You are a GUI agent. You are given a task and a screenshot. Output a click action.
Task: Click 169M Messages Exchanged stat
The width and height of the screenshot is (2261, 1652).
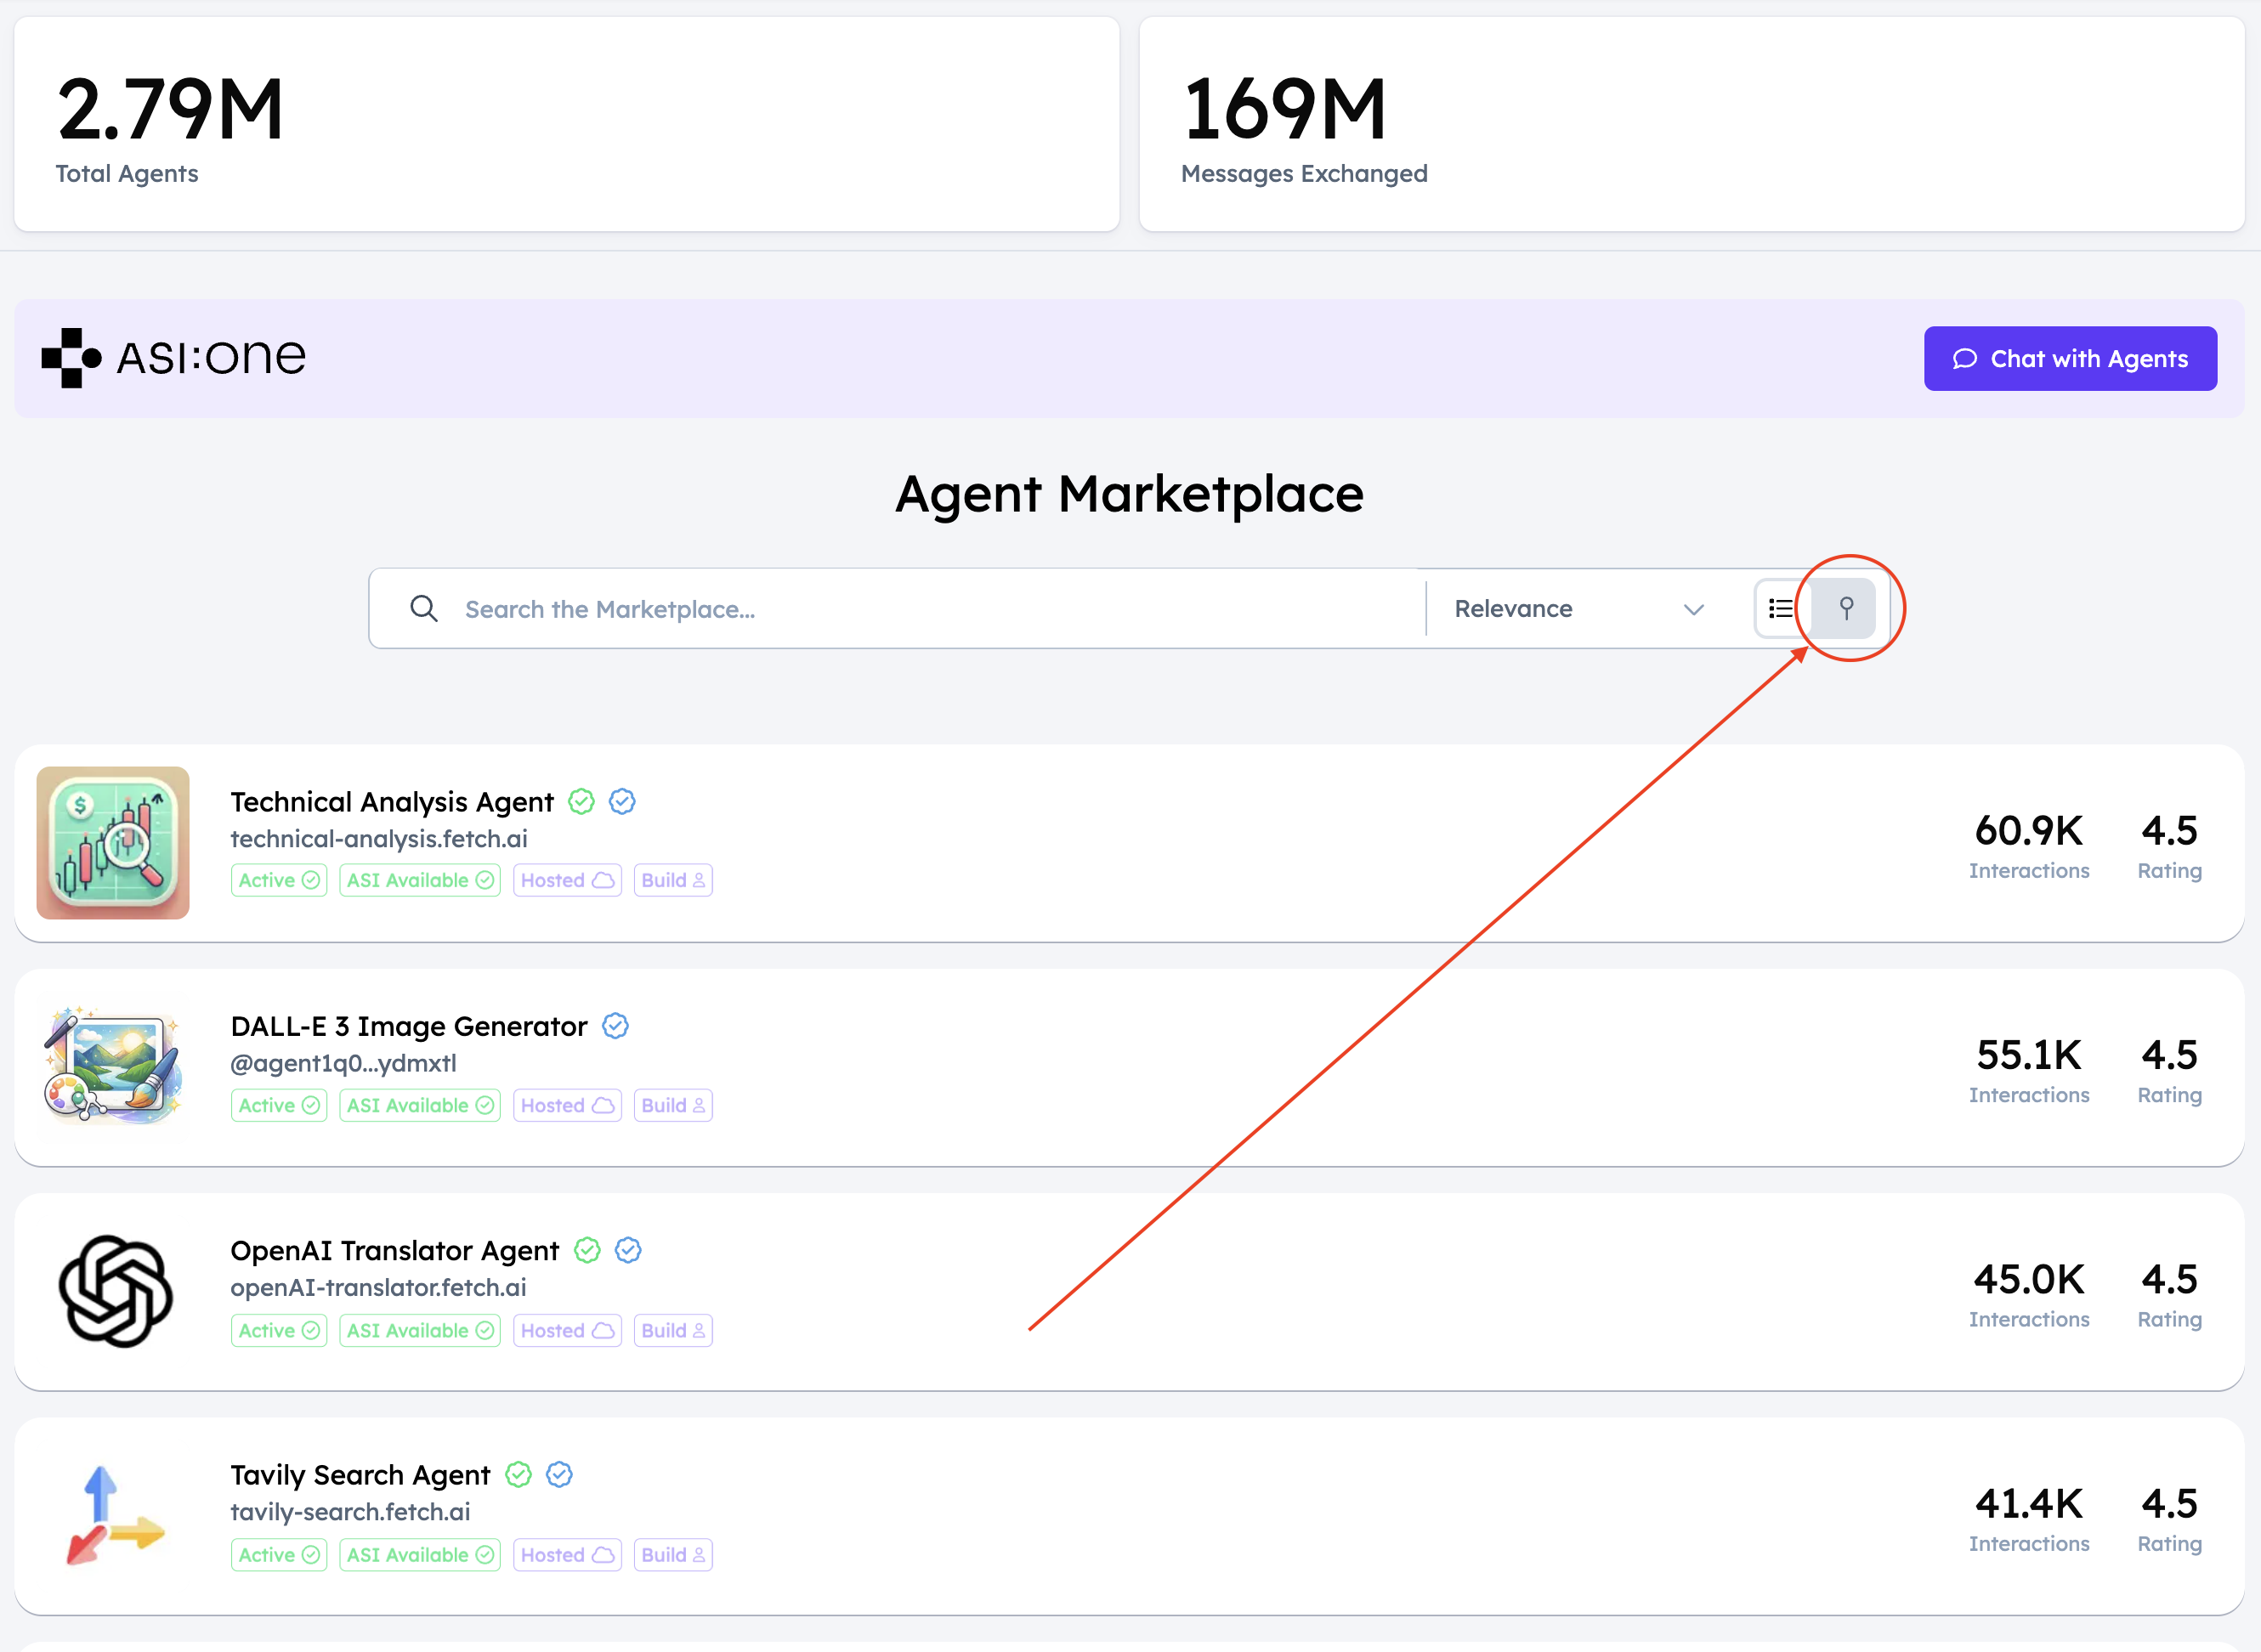tap(1692, 124)
